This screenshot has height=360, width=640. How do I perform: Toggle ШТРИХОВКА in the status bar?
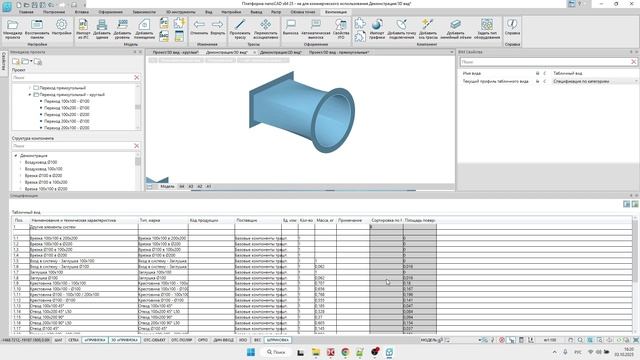pos(278,340)
